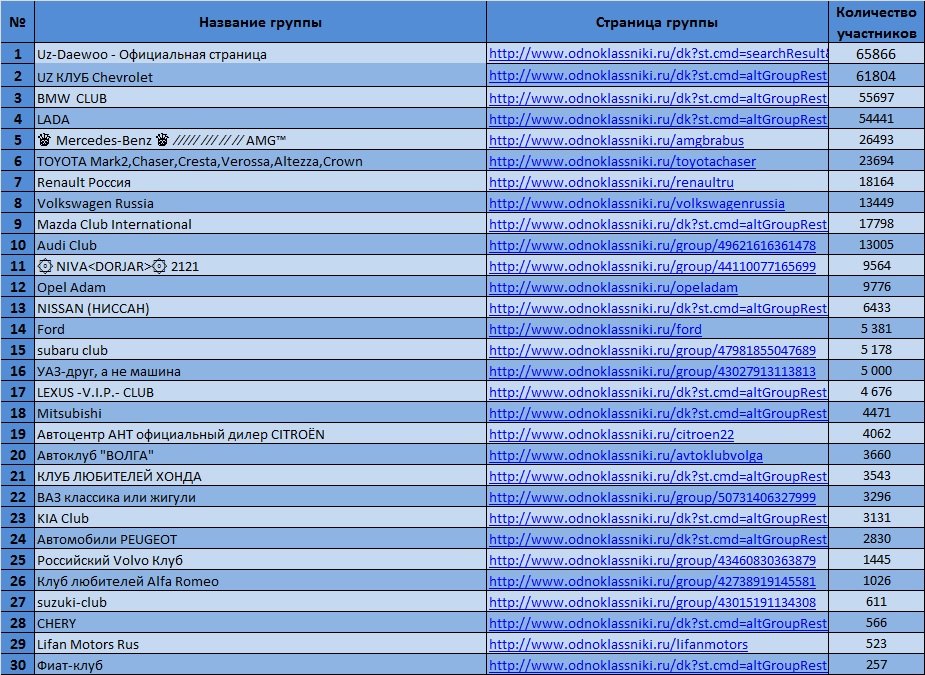
Task: Open the CHERY group page link
Action: click(658, 624)
